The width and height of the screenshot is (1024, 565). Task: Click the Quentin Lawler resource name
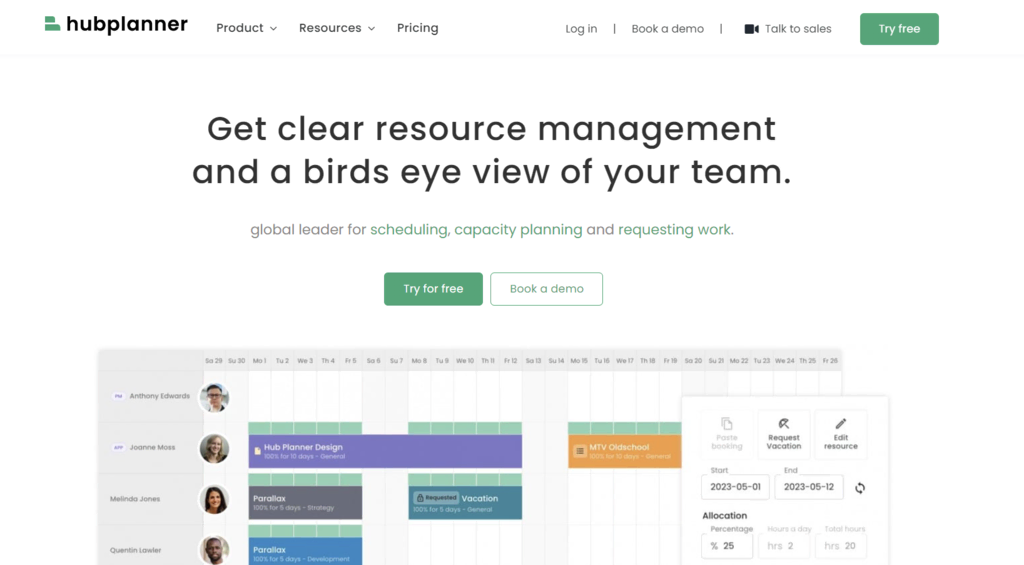135,550
